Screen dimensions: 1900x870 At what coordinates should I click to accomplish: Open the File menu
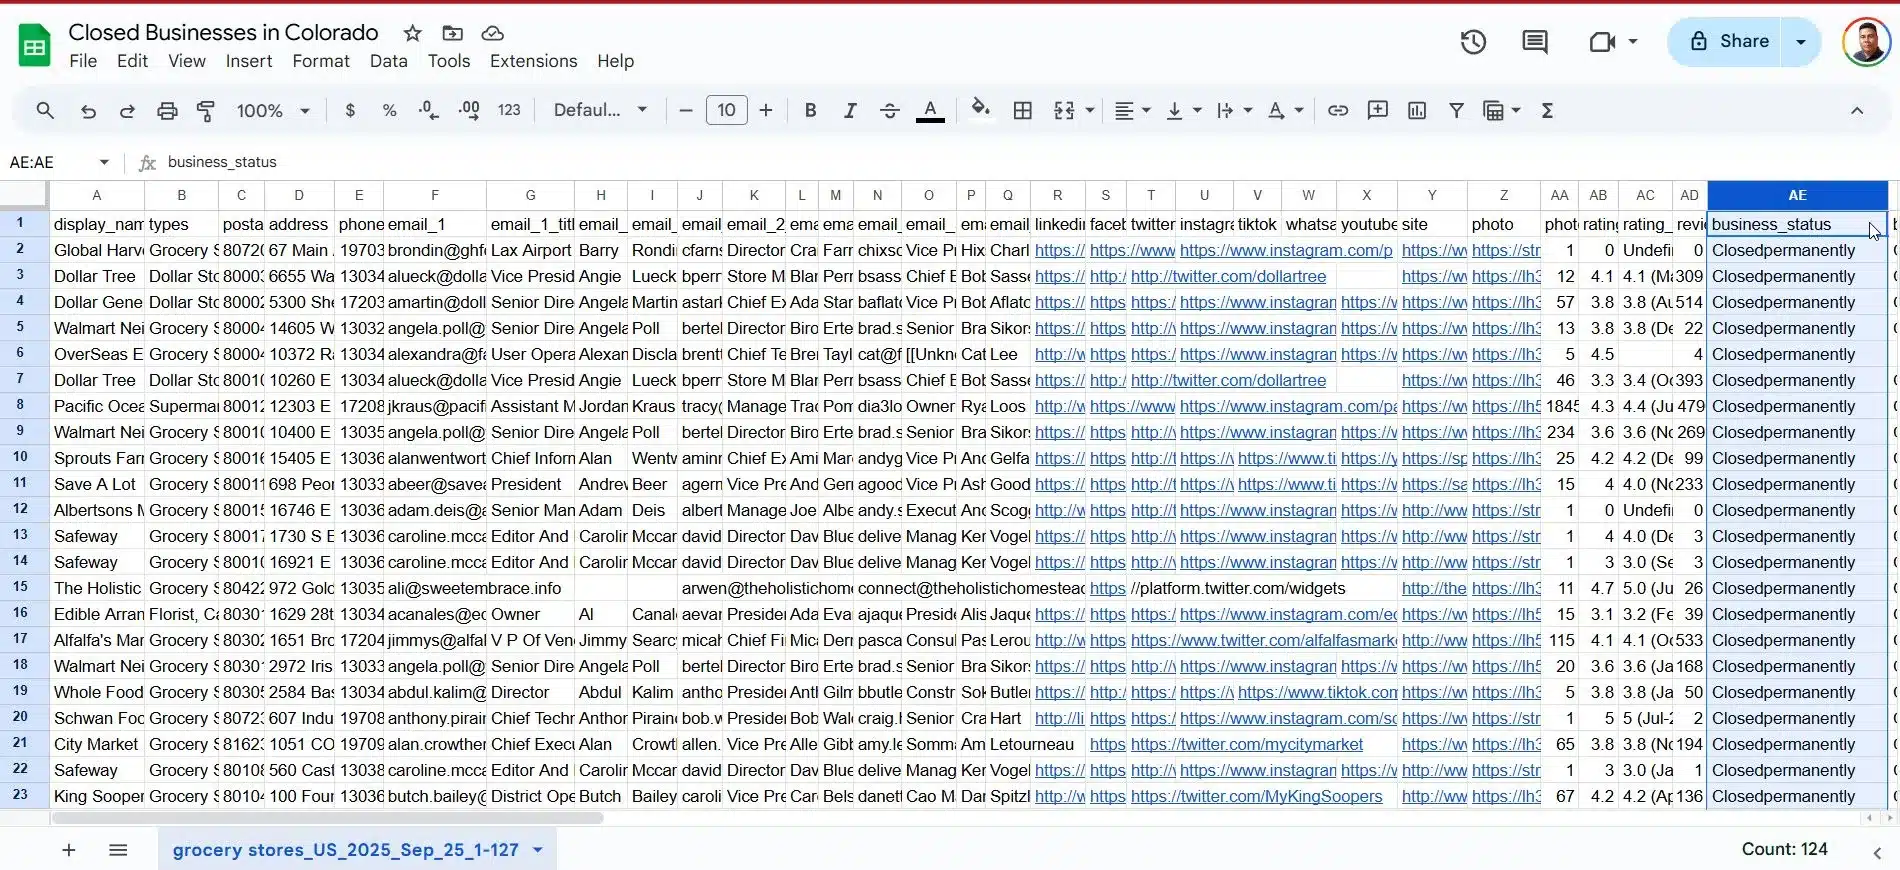point(83,61)
